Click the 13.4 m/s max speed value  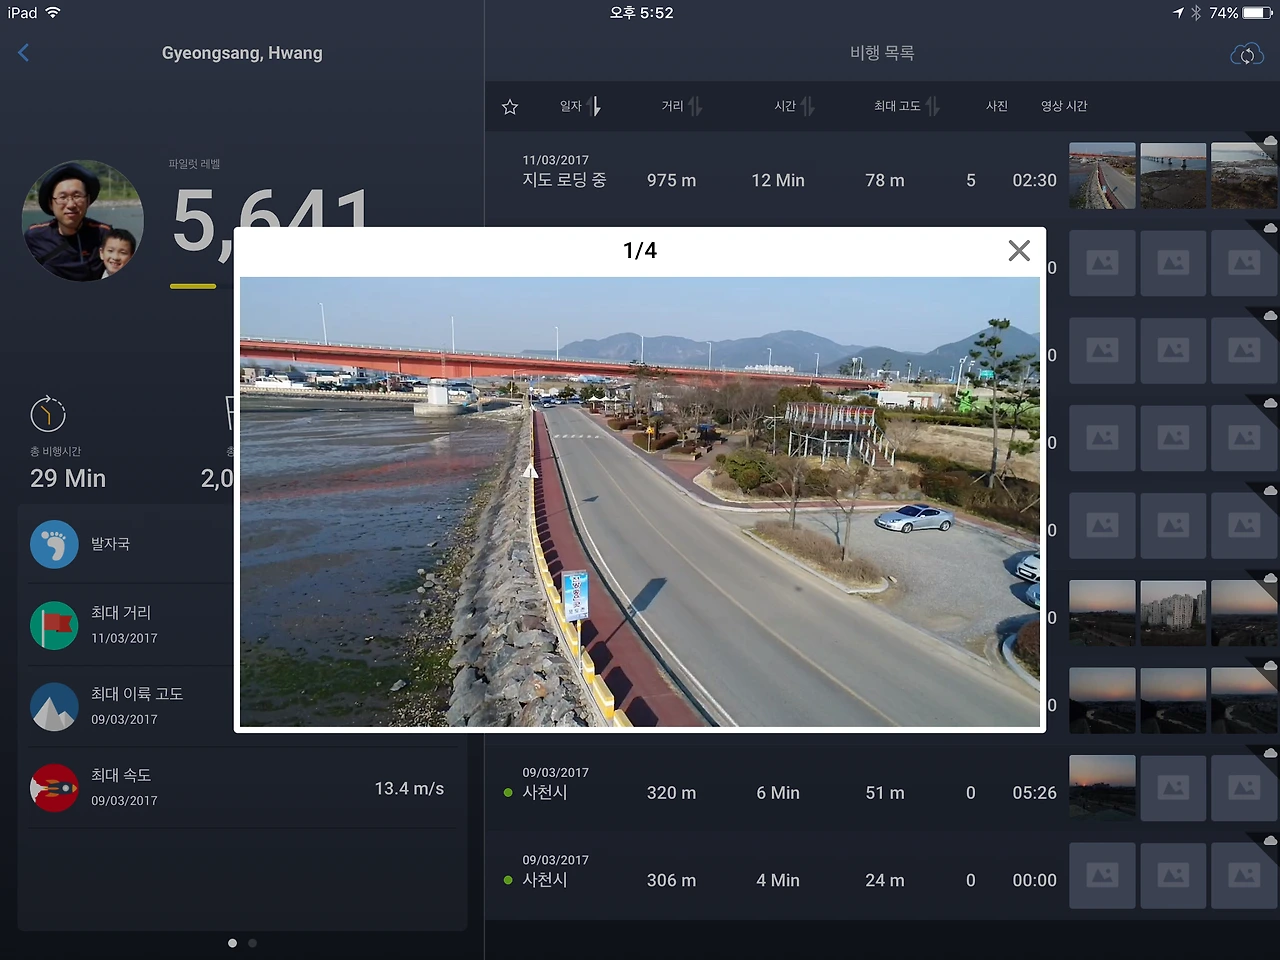409,789
